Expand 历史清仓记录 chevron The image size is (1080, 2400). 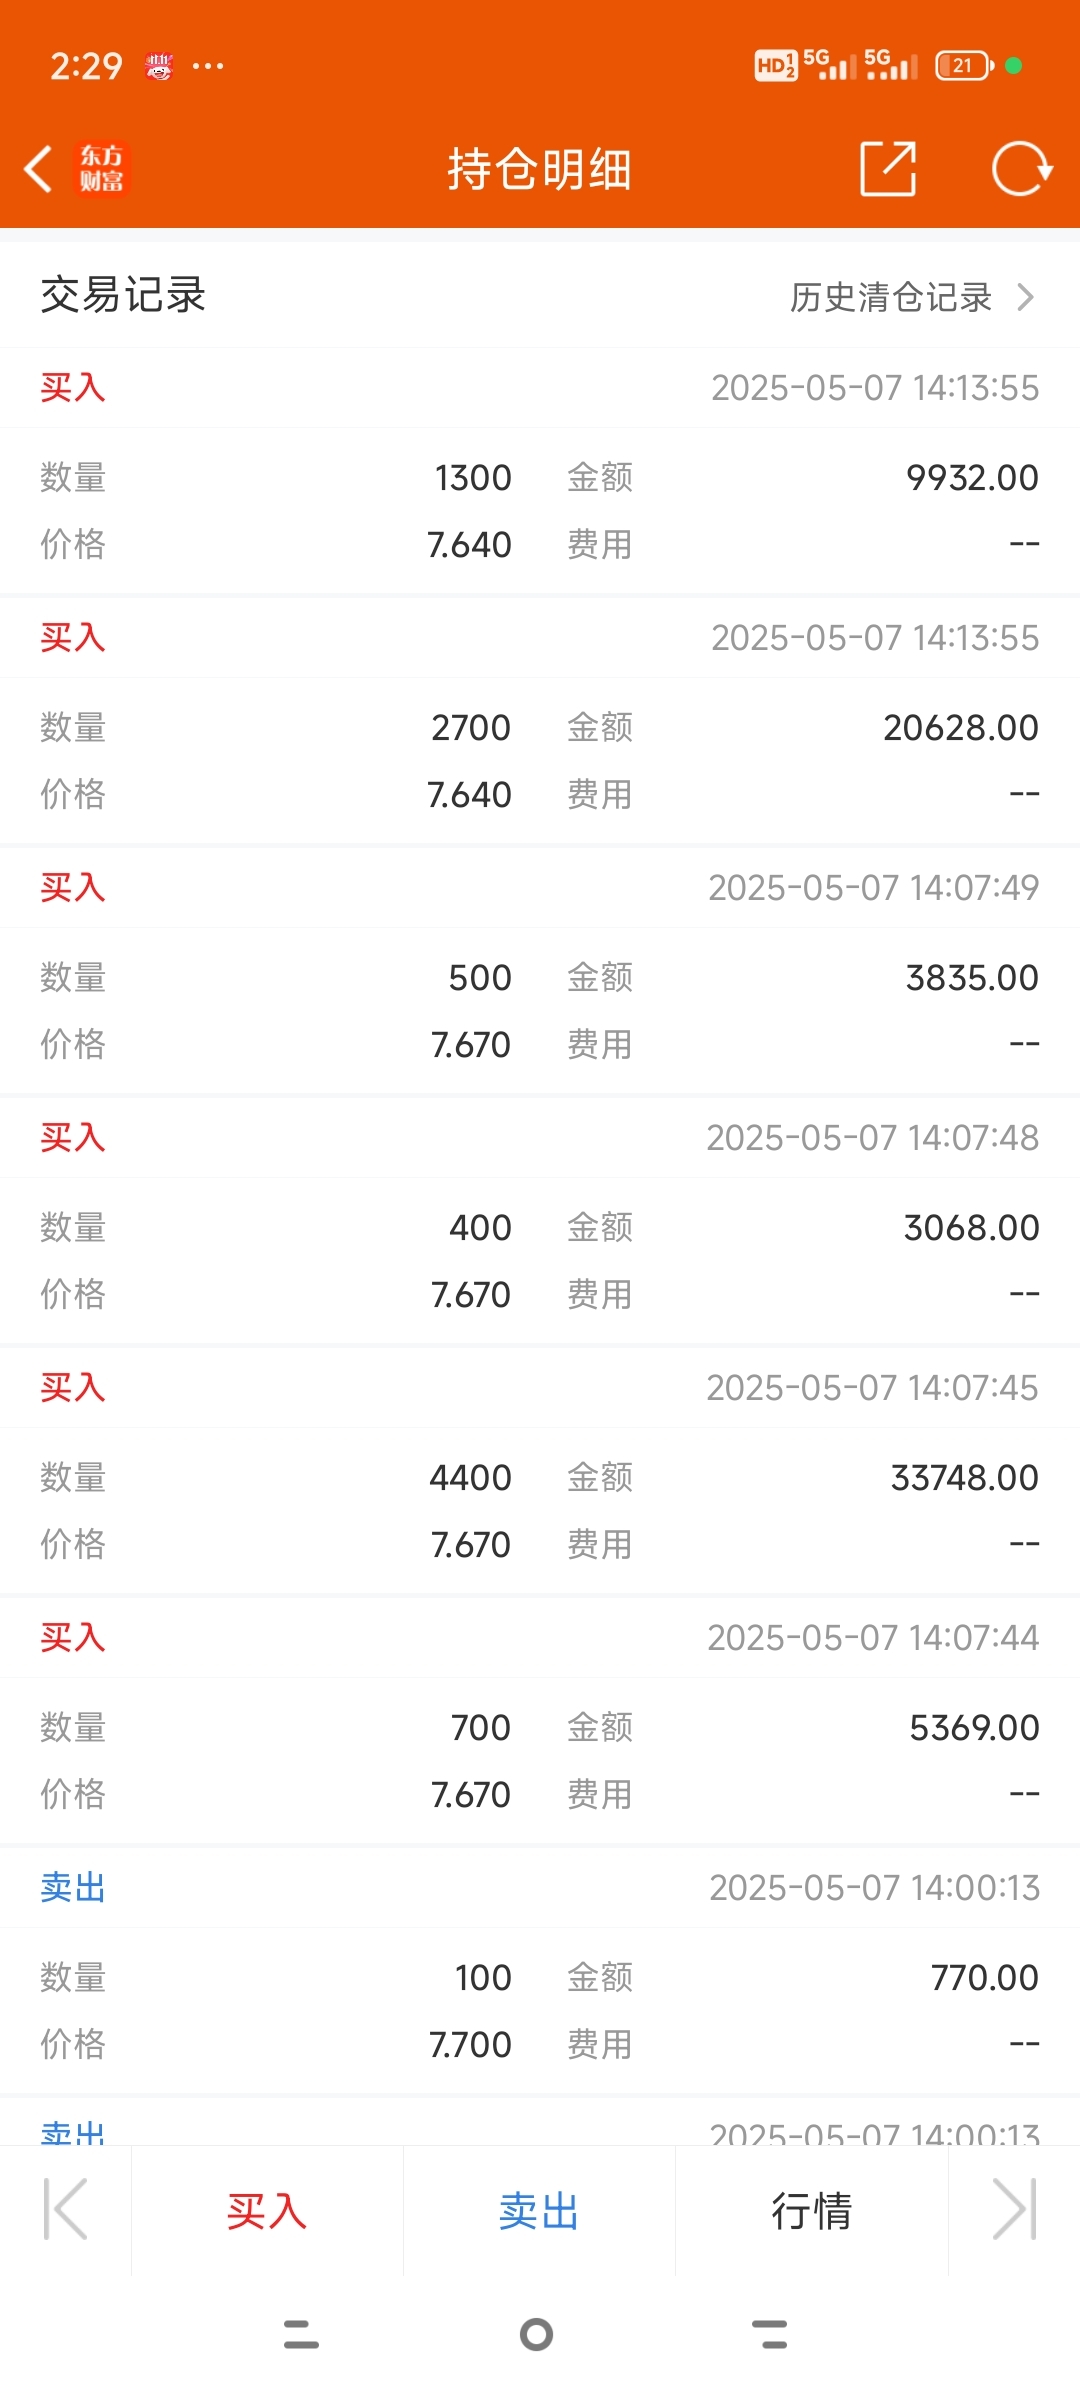tap(1025, 297)
